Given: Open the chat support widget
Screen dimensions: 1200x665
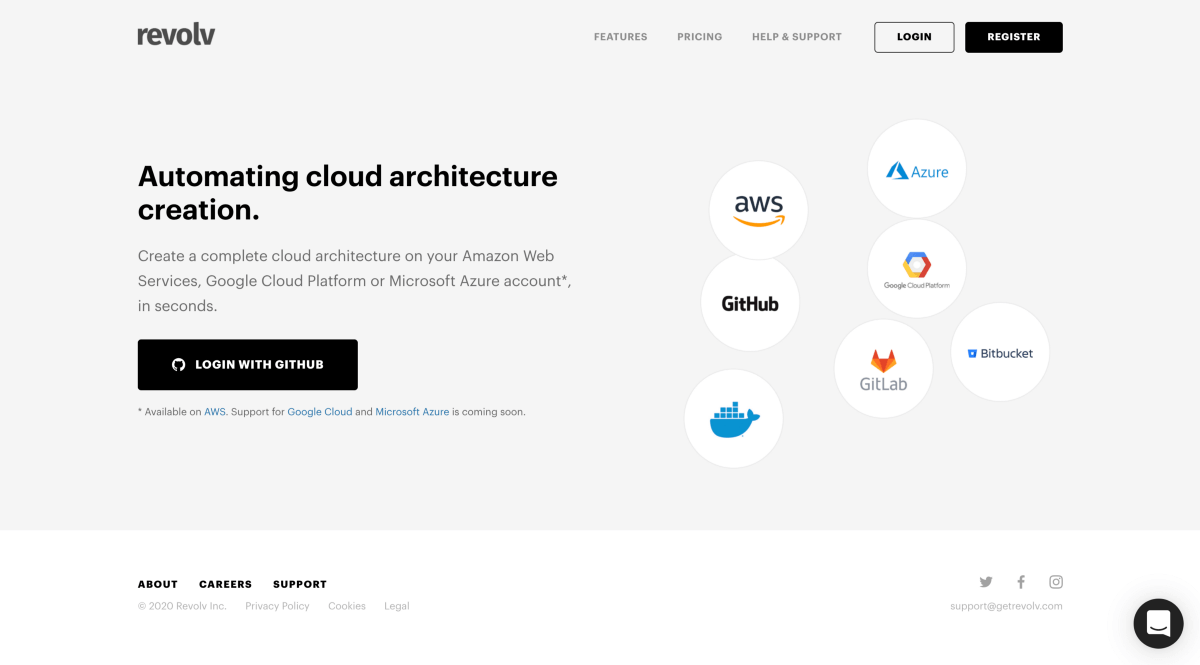Looking at the screenshot, I should pyautogui.click(x=1158, y=624).
